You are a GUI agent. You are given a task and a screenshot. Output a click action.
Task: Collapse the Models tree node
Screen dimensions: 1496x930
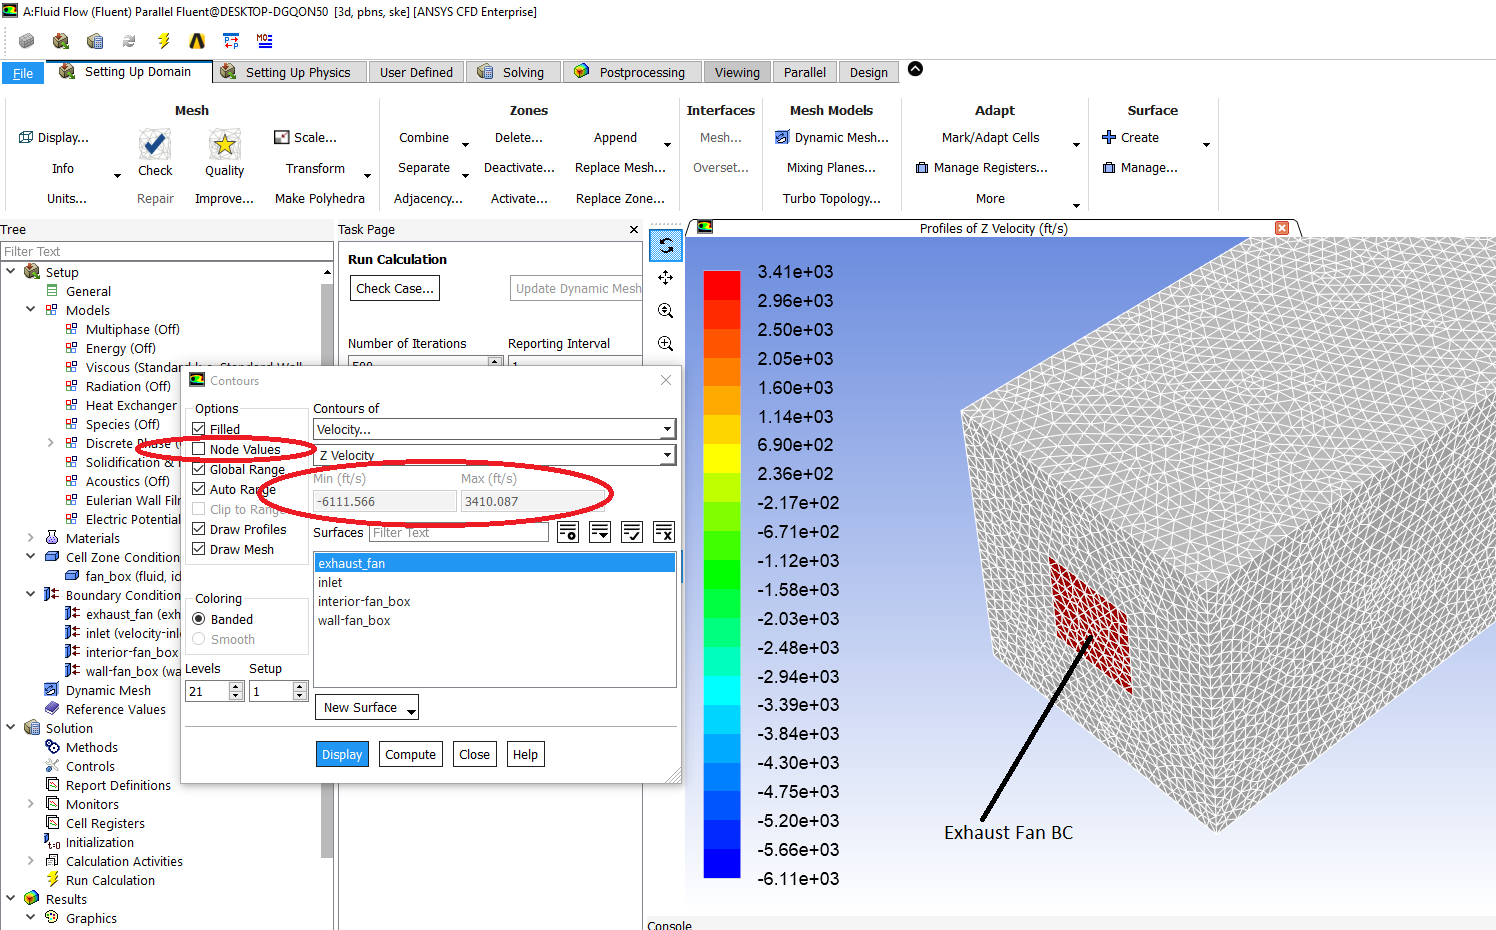31,310
